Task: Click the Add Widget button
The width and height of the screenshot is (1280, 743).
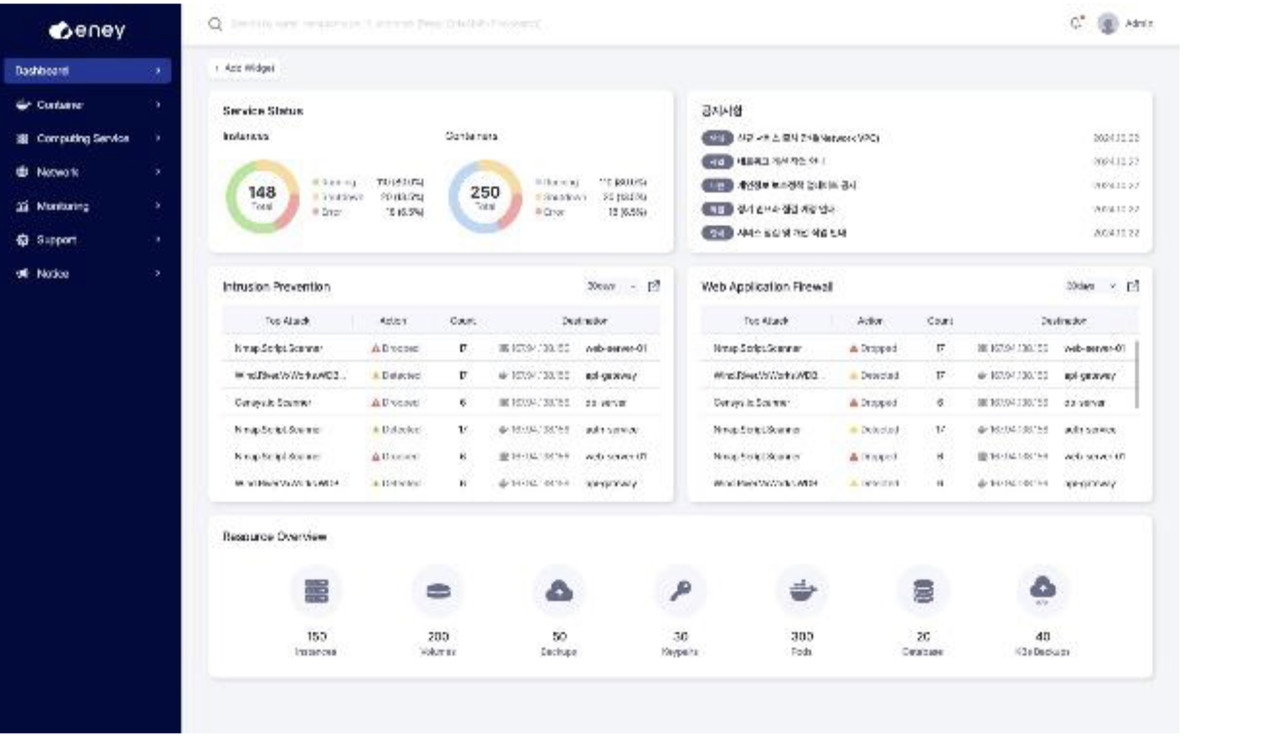Action: (244, 68)
